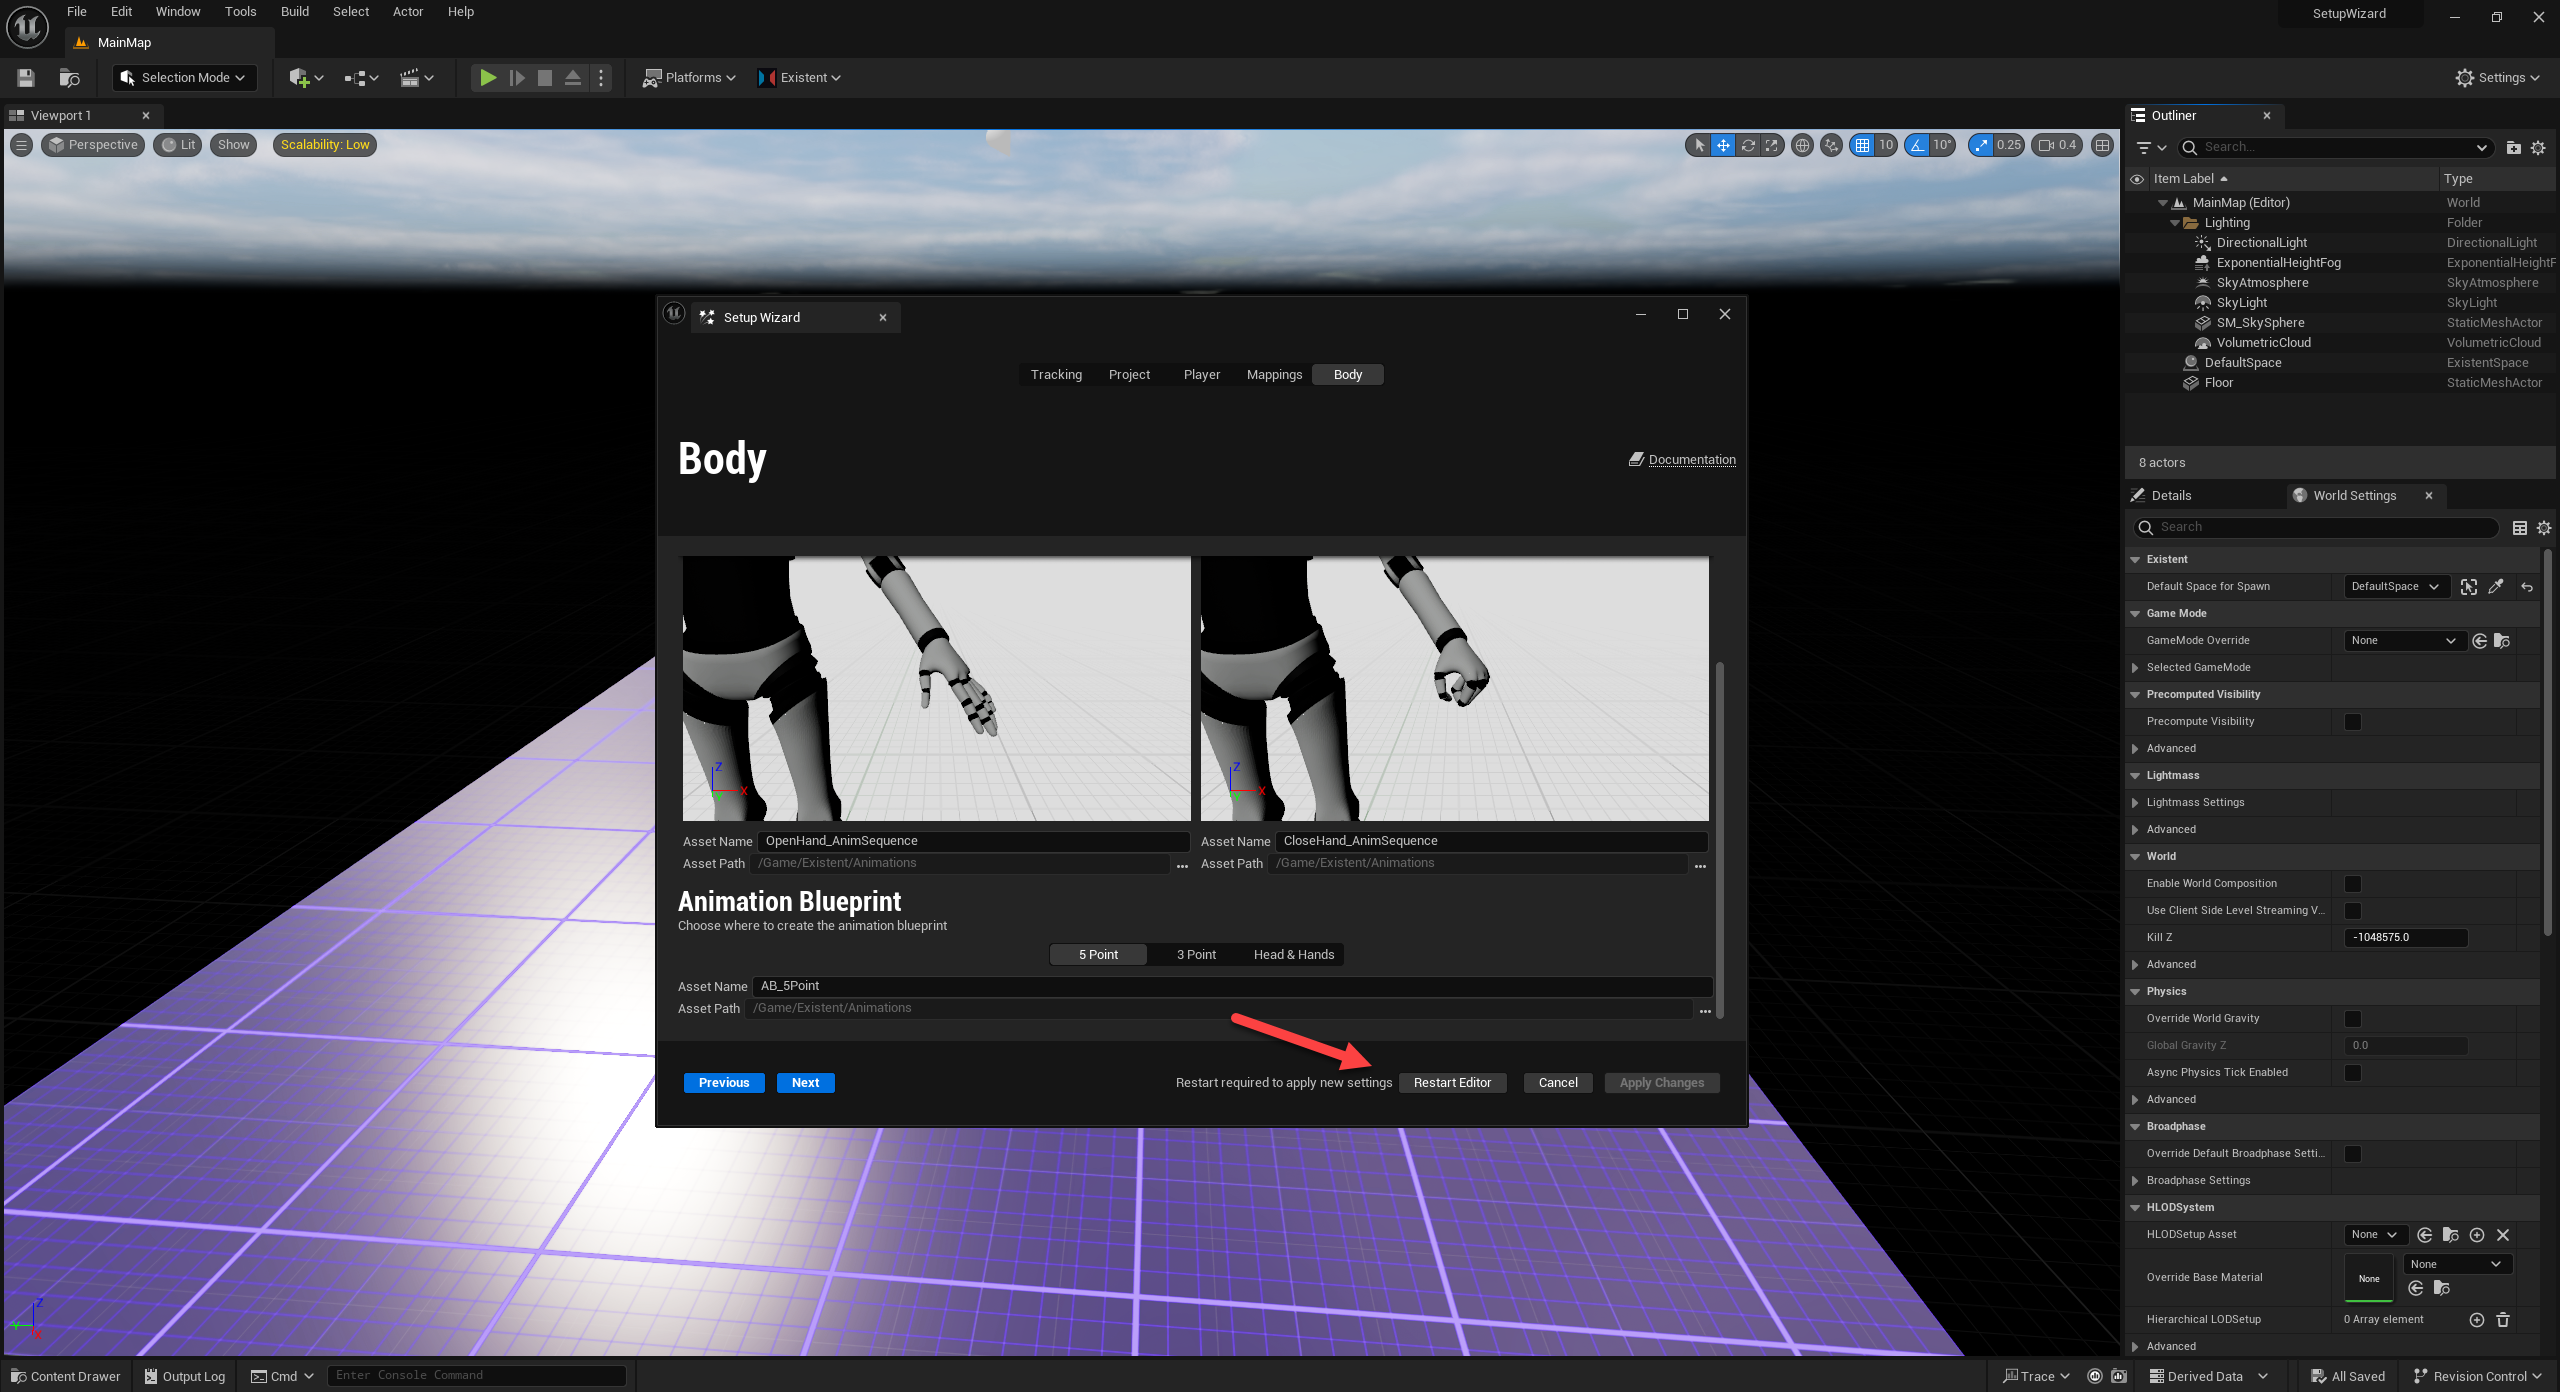Toggle the rotation snap angle icon
This screenshot has width=2560, height=1392.
tap(1917, 145)
